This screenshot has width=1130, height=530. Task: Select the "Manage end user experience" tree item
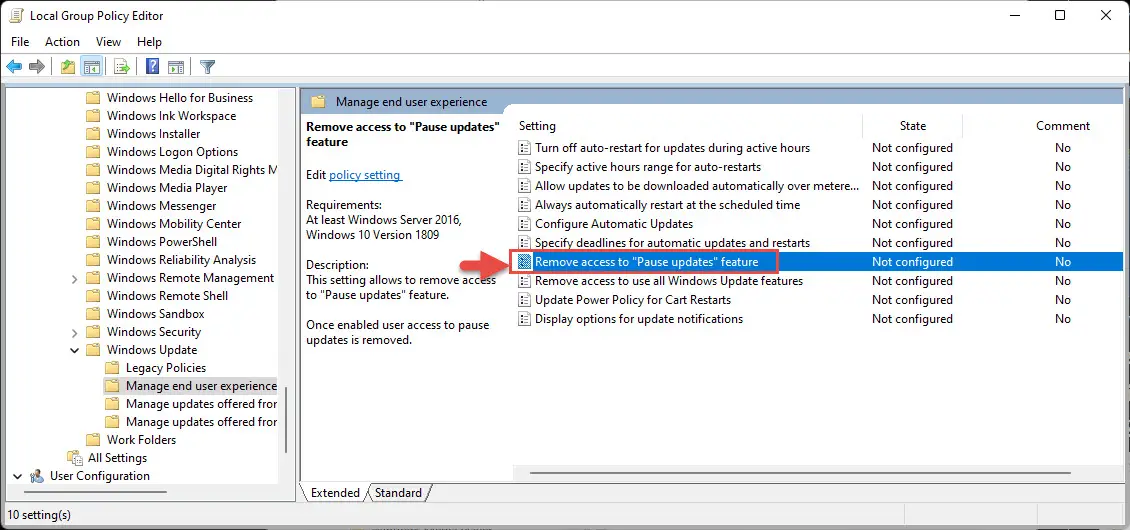pyautogui.click(x=201, y=386)
